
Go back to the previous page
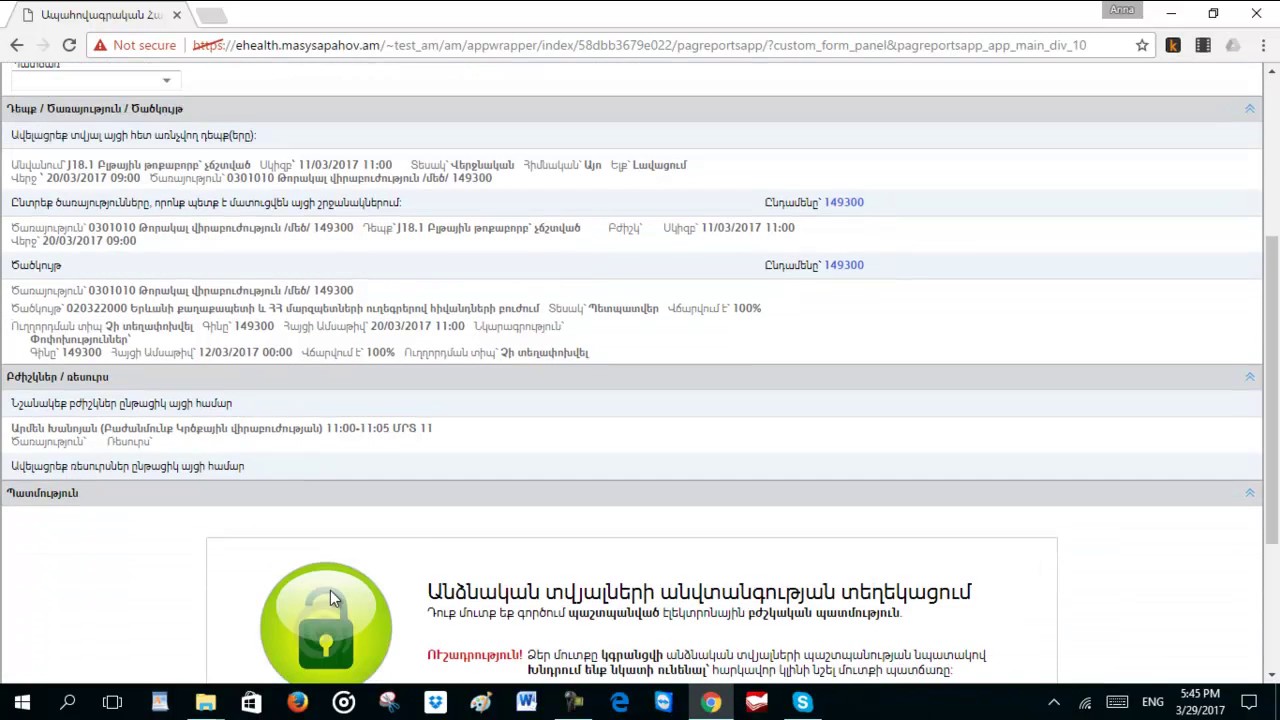pos(17,45)
